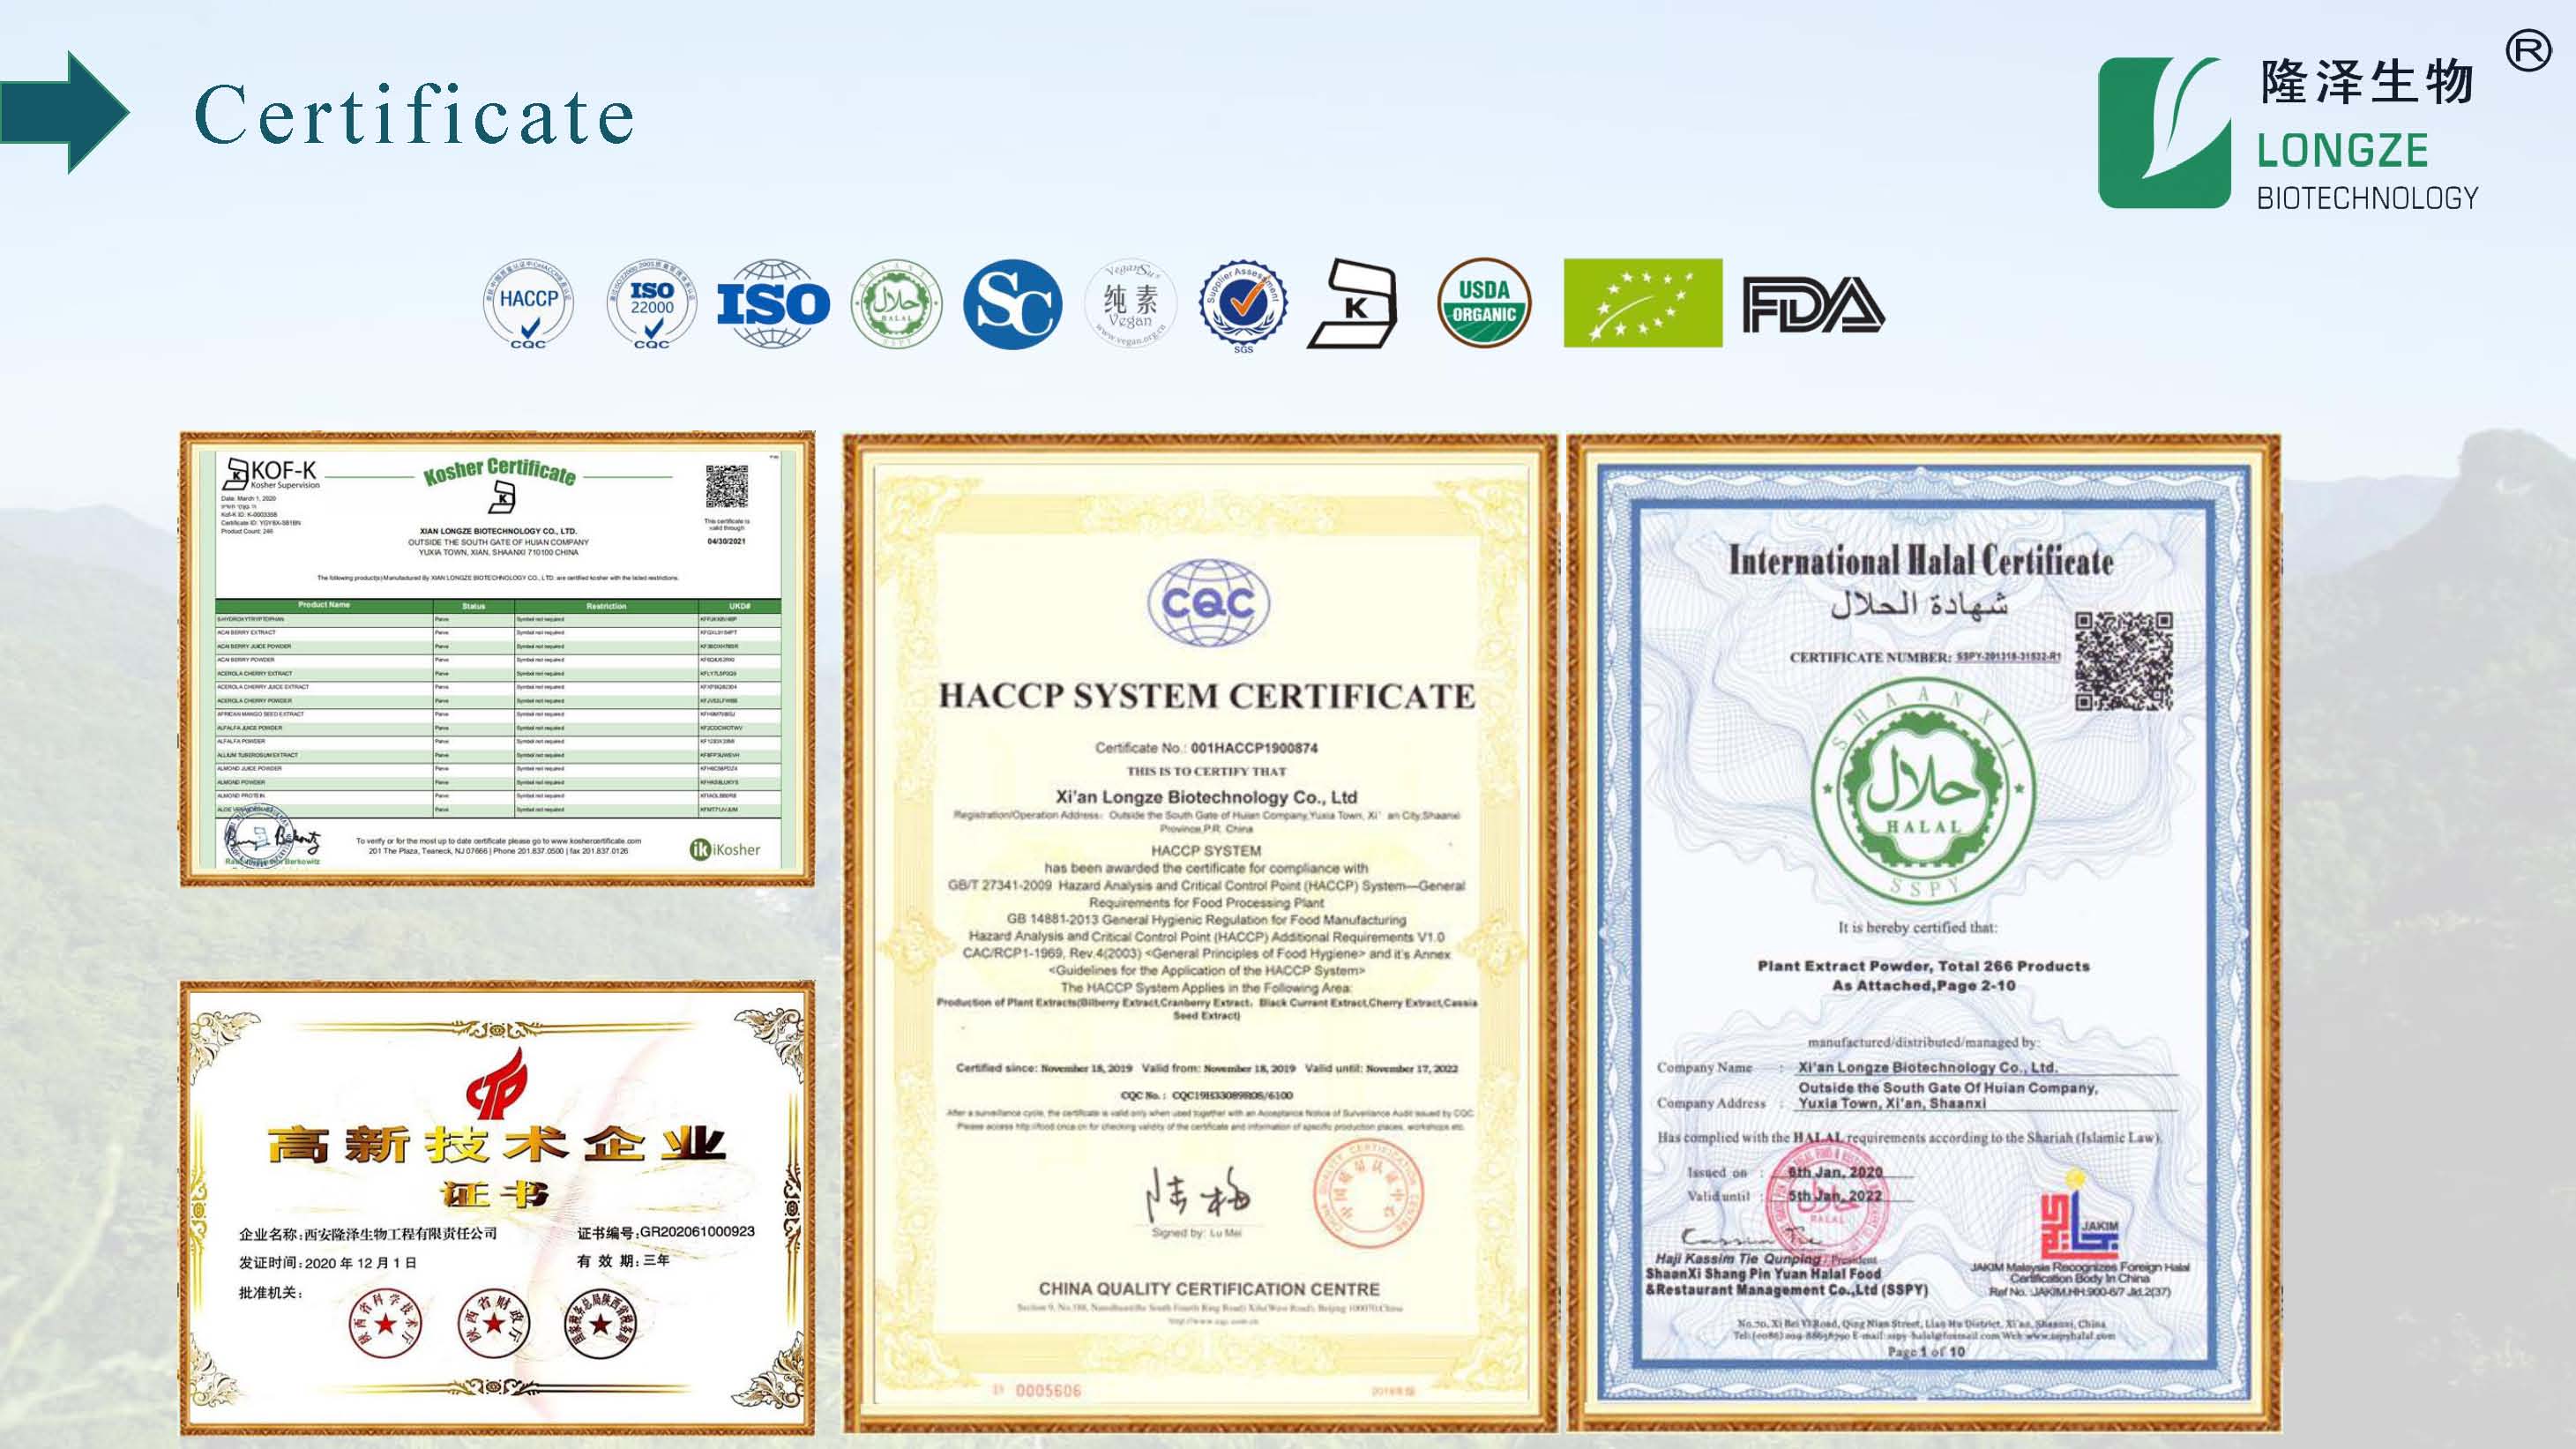Click the large green Halal seal
Viewport: 2576px width, 1449px height.
click(x=1923, y=792)
